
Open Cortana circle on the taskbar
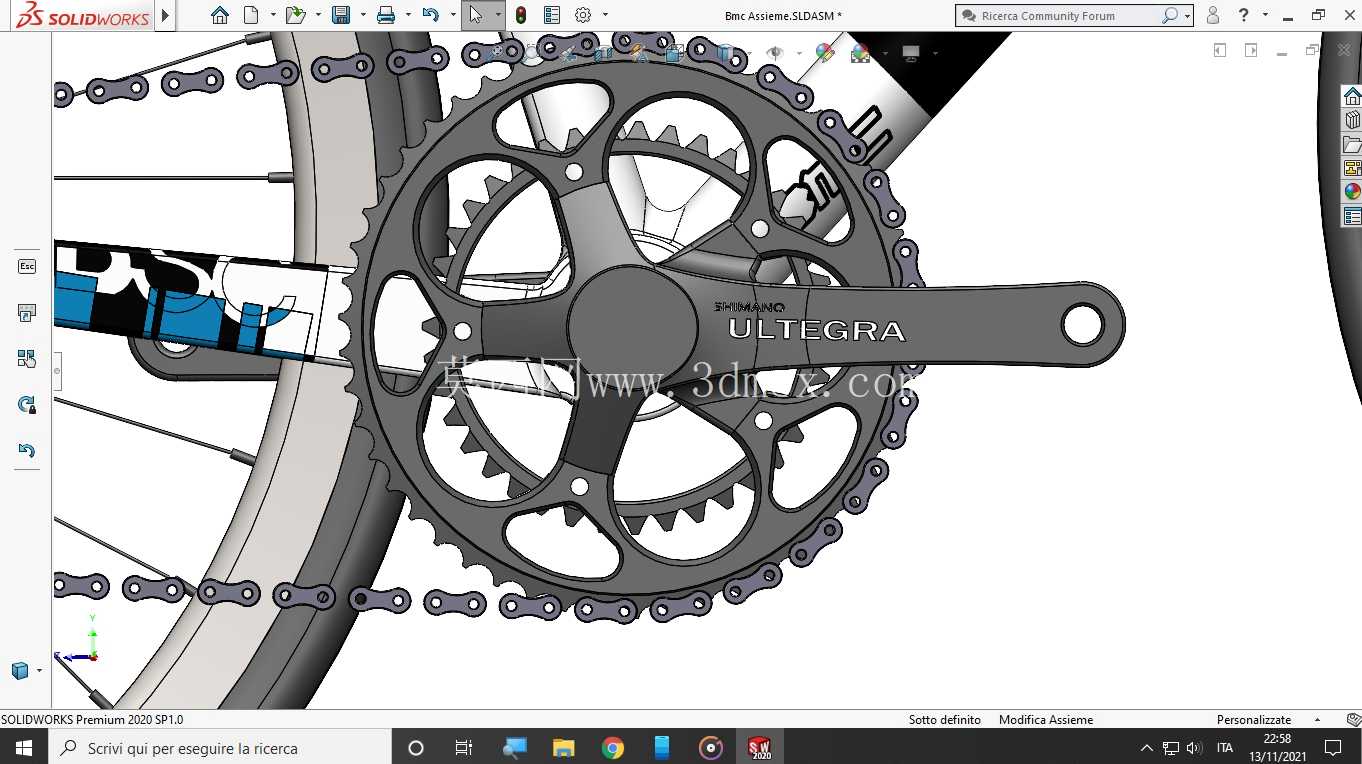coord(416,748)
